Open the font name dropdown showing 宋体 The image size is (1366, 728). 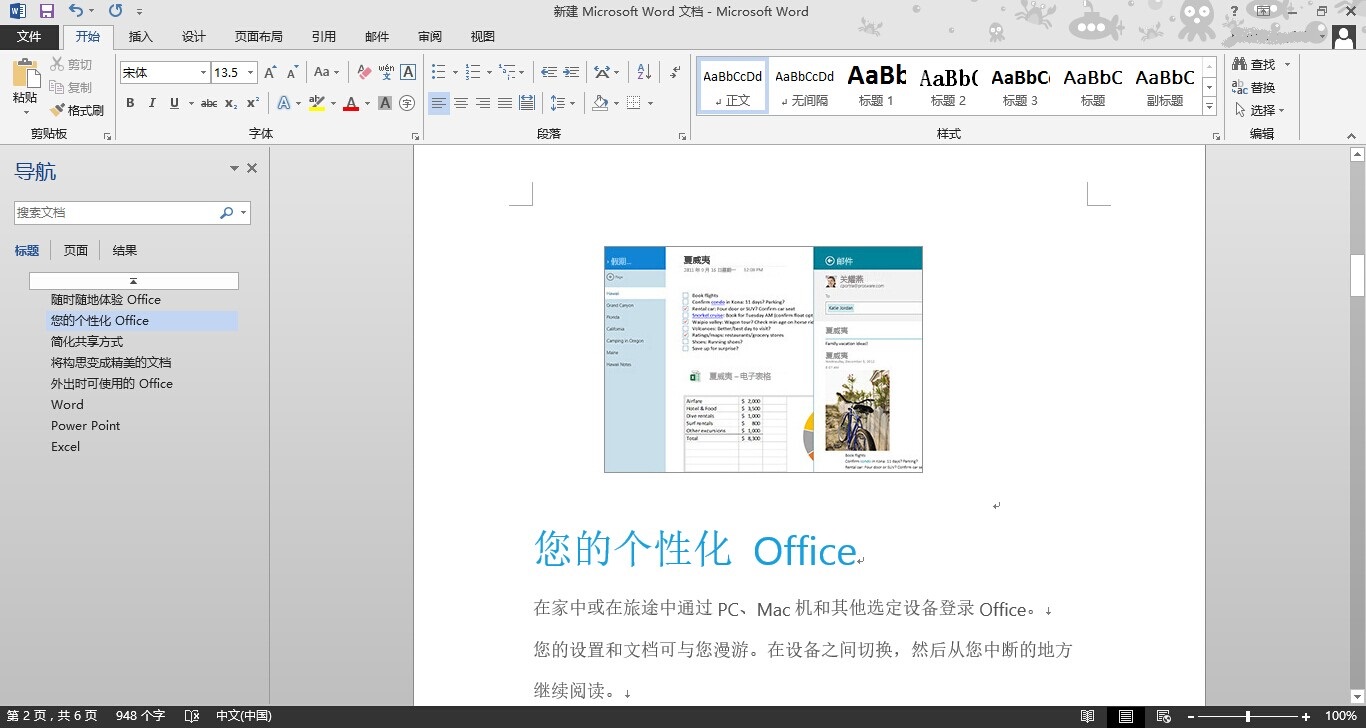pyautogui.click(x=203, y=73)
